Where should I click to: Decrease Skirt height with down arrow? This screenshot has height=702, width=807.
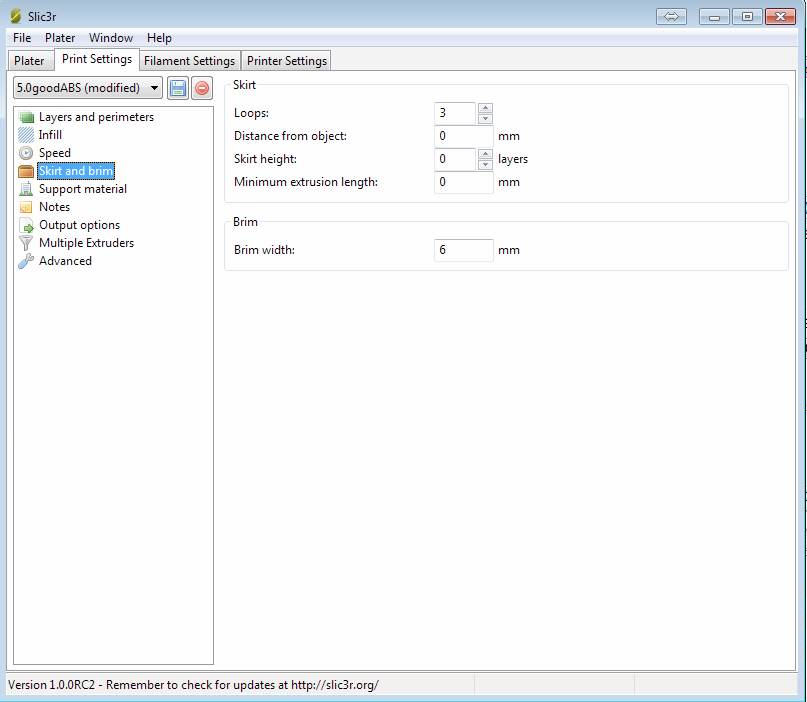point(485,165)
